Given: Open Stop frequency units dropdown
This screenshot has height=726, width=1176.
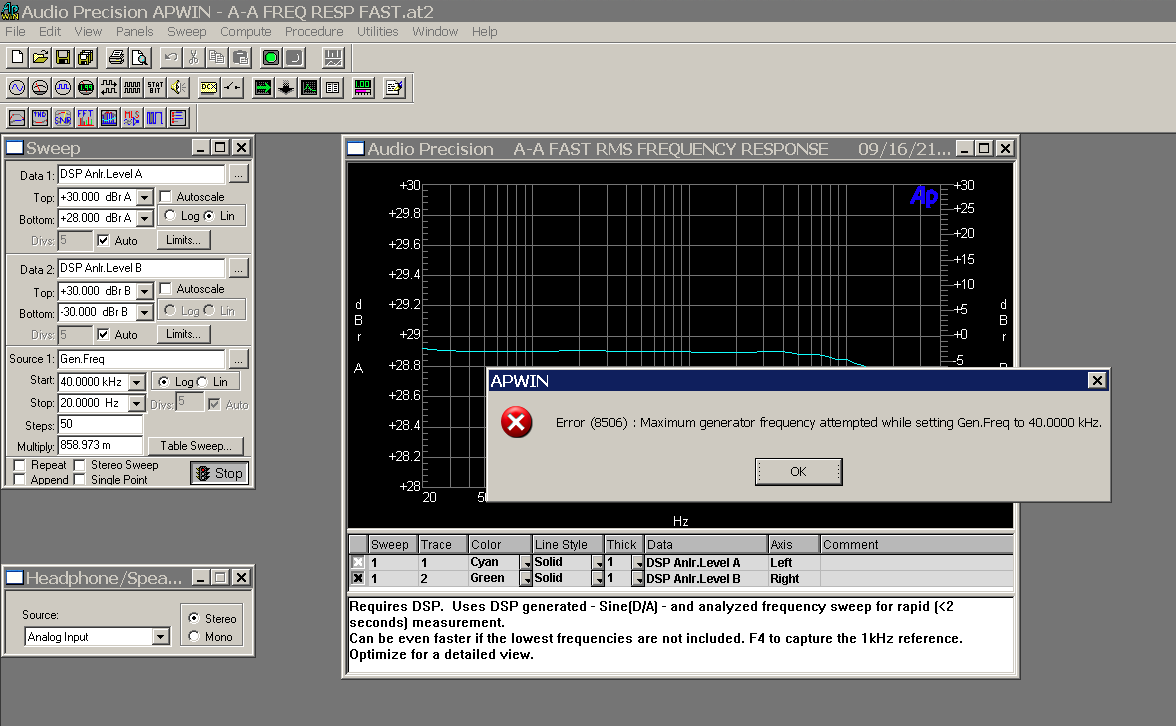Looking at the screenshot, I should click(x=136, y=404).
